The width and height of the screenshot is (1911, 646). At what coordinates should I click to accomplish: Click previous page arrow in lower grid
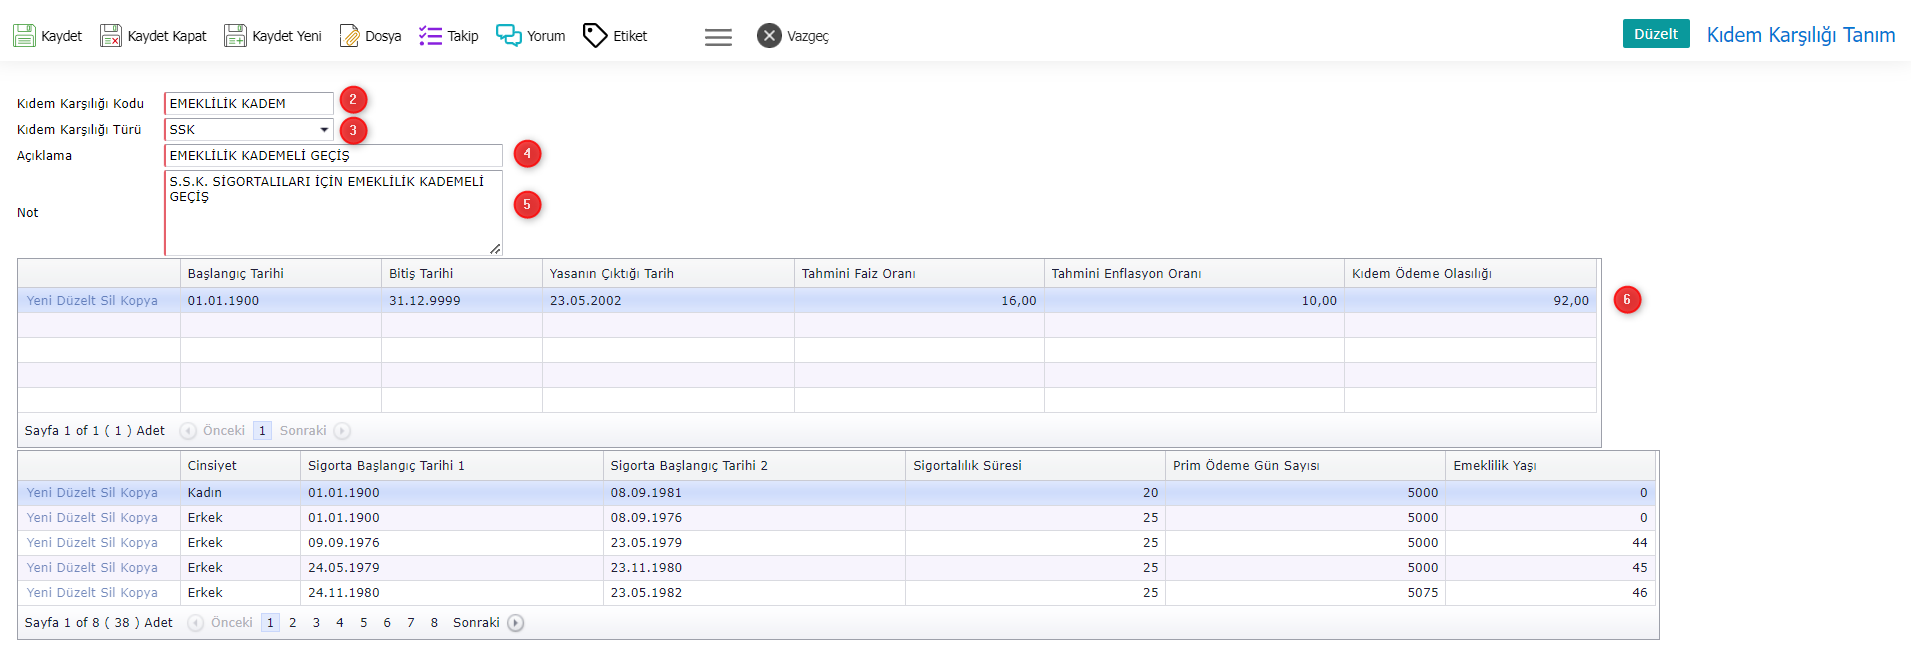click(x=196, y=623)
